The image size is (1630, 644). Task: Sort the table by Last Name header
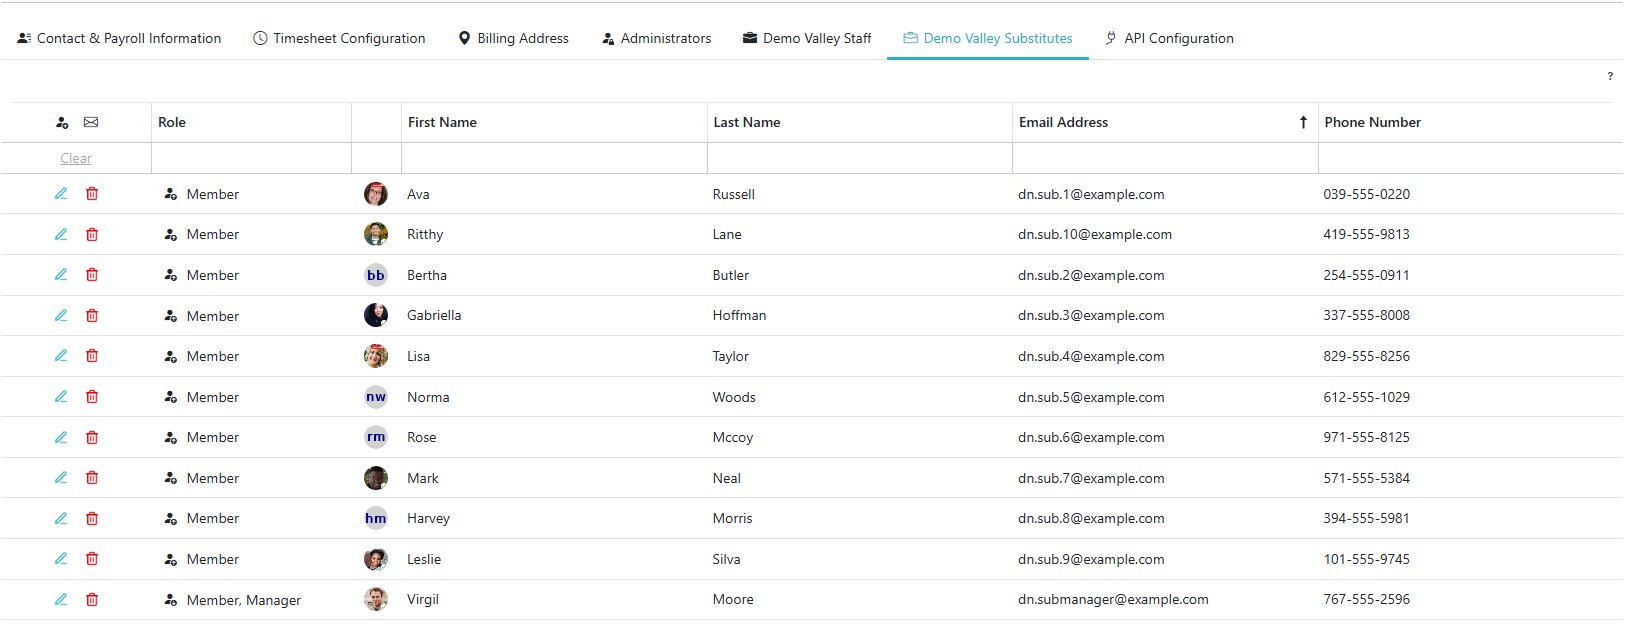coord(747,123)
